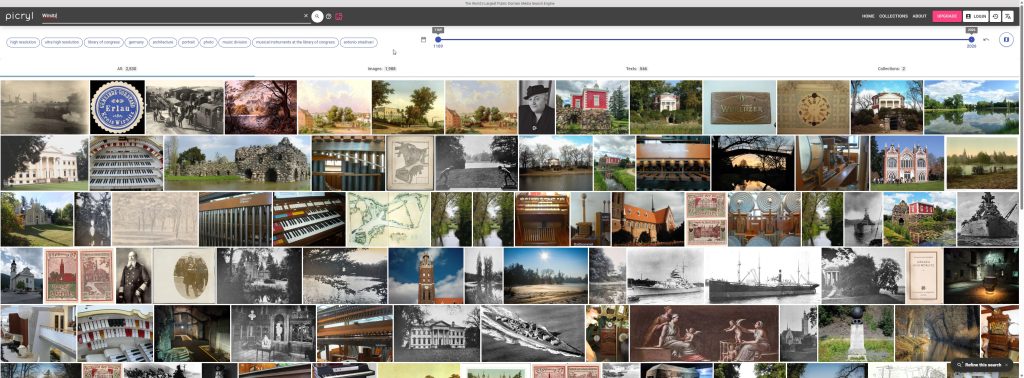Toggle the 'library of congress' filter chip
Screen dimensions: 1024x378
[x=103, y=42]
